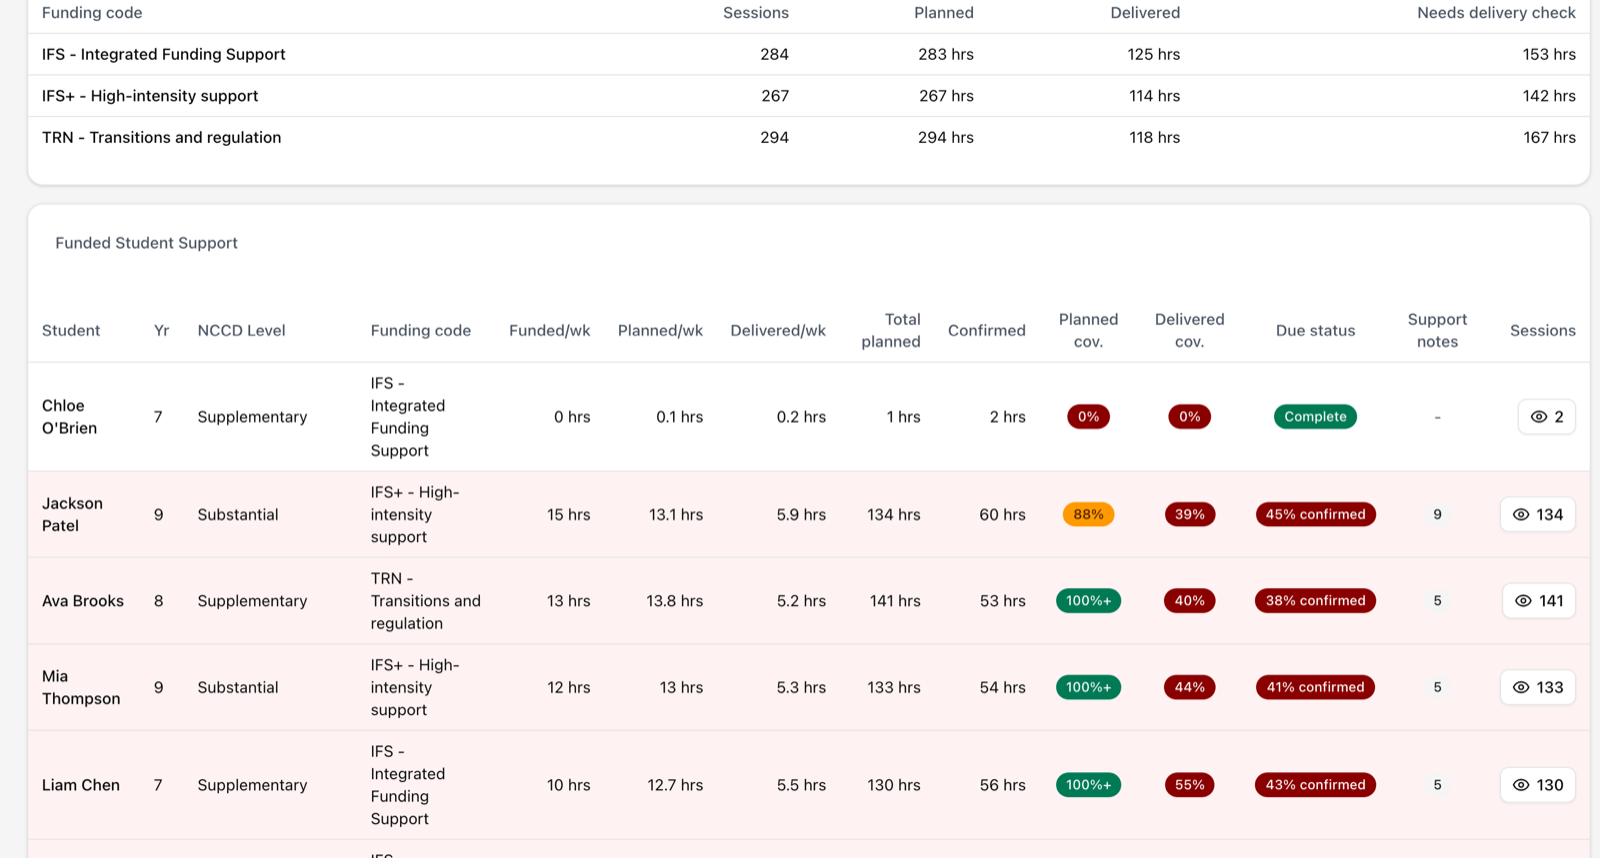Click the 284 sessions value

tap(774, 55)
